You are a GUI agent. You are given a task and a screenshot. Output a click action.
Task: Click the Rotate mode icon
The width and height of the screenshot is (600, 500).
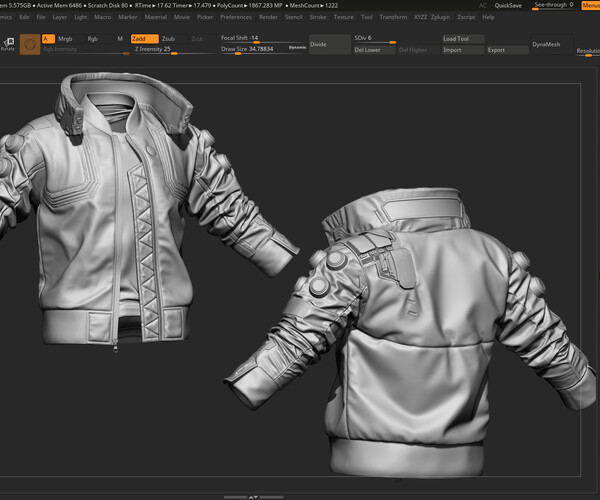8,43
